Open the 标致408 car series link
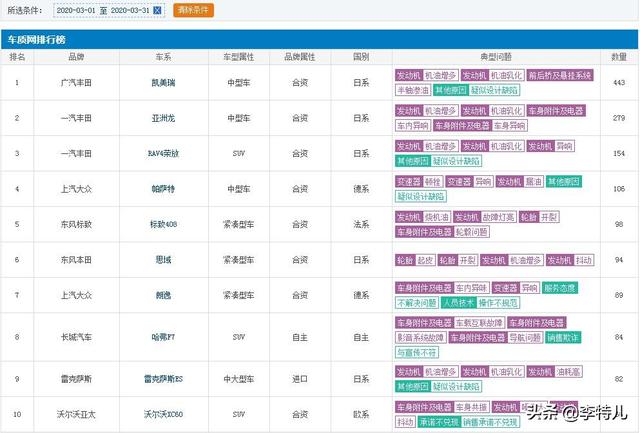Viewport: 640px width, 433px height. (x=163, y=224)
